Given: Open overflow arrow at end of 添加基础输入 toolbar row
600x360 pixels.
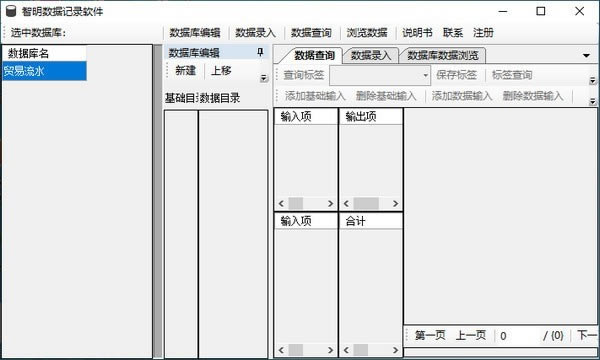Looking at the screenshot, I should click(x=592, y=101).
